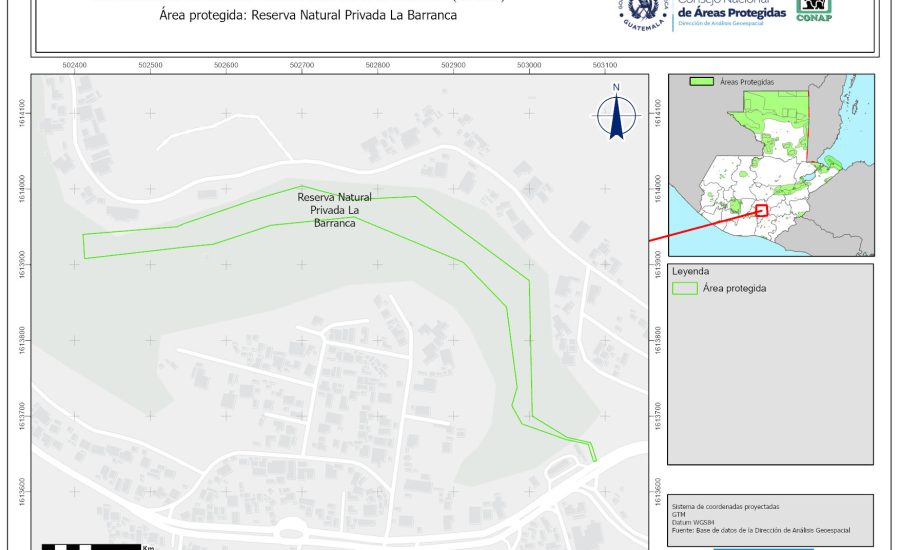Click the scale bar at bottom left

point(90,546)
